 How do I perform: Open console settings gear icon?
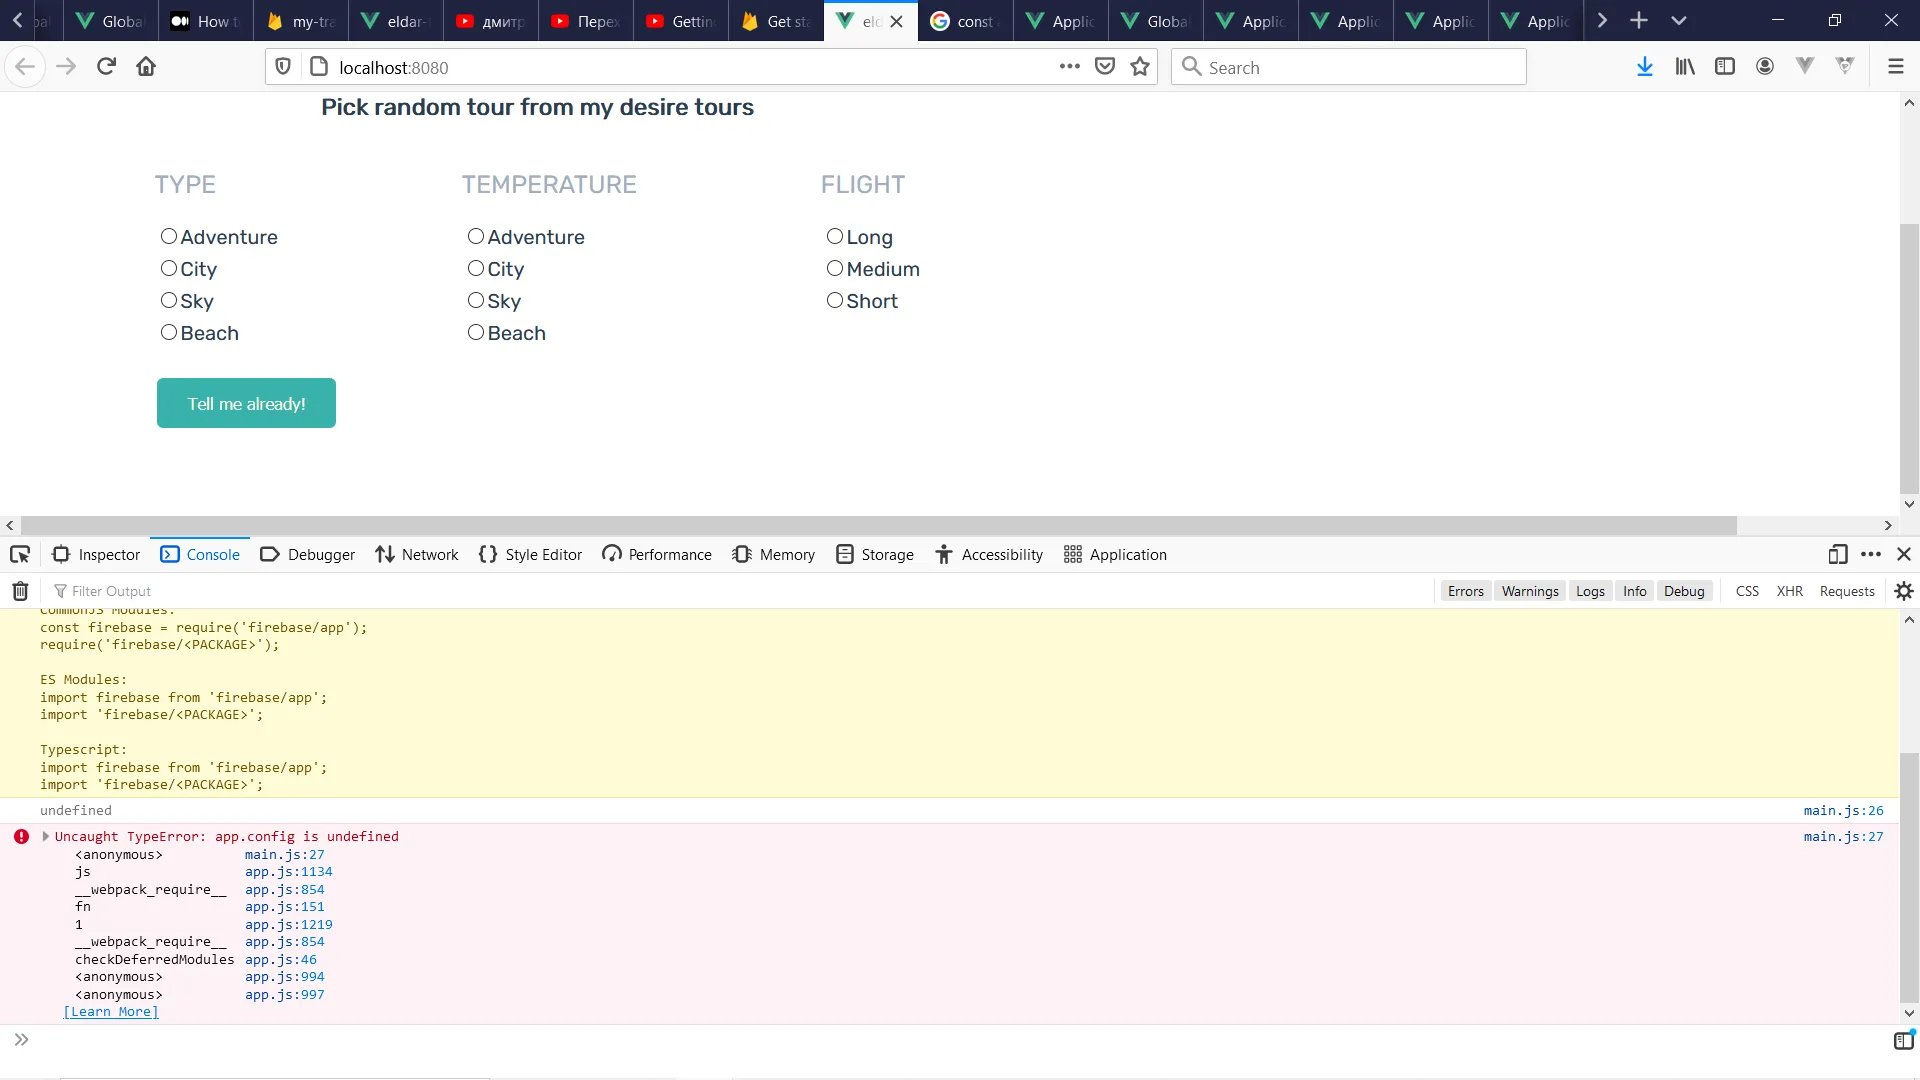pos(1904,591)
